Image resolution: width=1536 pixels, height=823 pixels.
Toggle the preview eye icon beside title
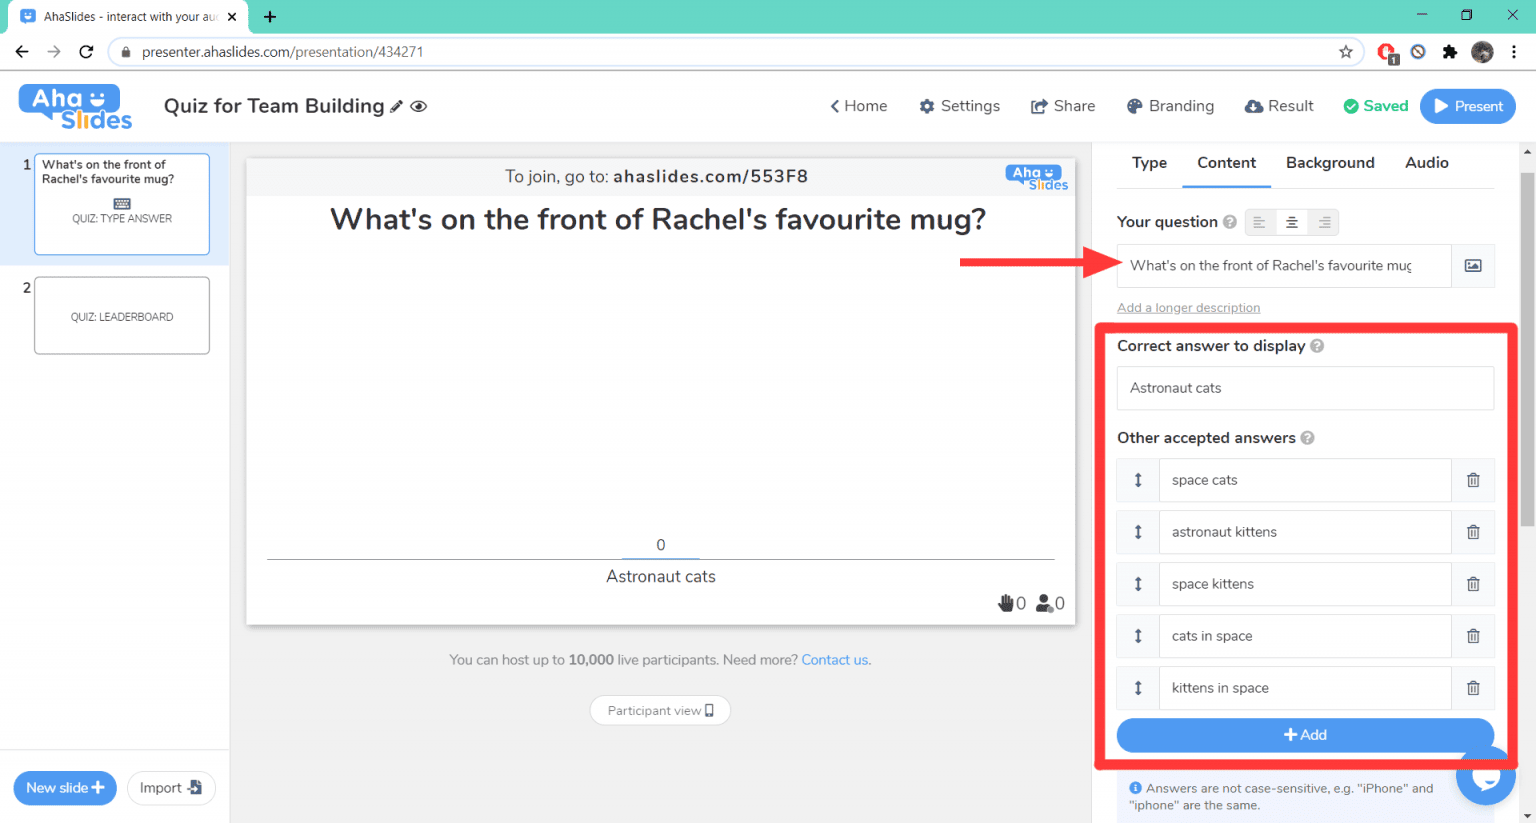tap(419, 107)
